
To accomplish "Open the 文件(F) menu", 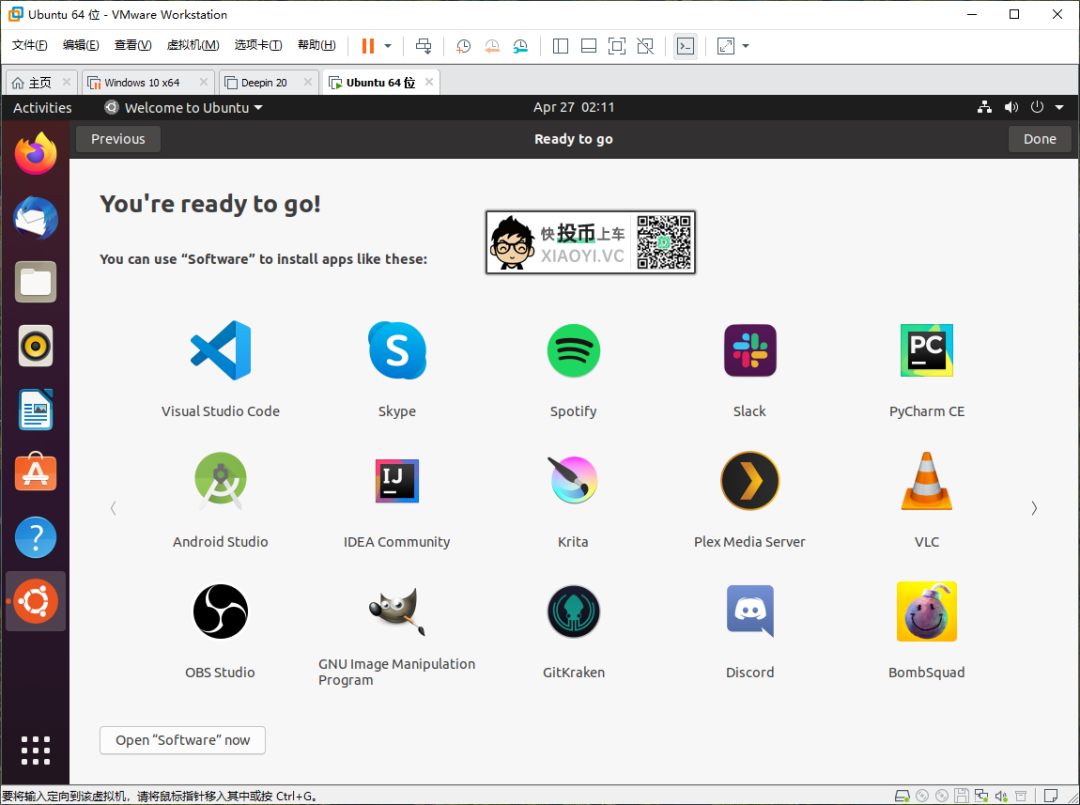I will pos(30,45).
